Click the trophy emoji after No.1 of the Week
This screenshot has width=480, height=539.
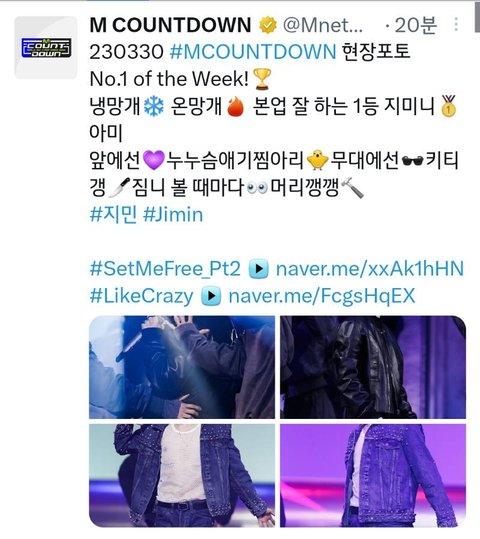pos(262,79)
